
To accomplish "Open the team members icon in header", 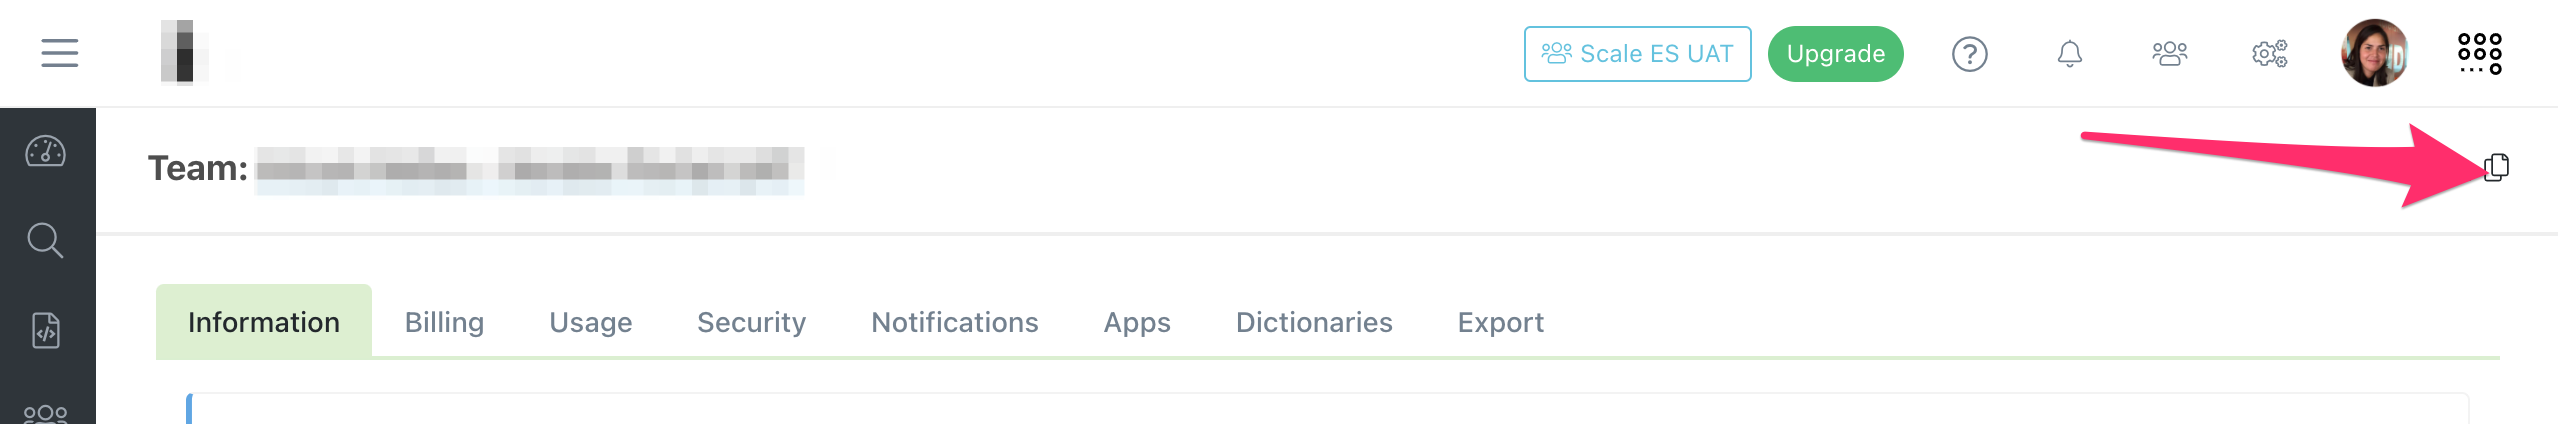I will pos(2169,54).
